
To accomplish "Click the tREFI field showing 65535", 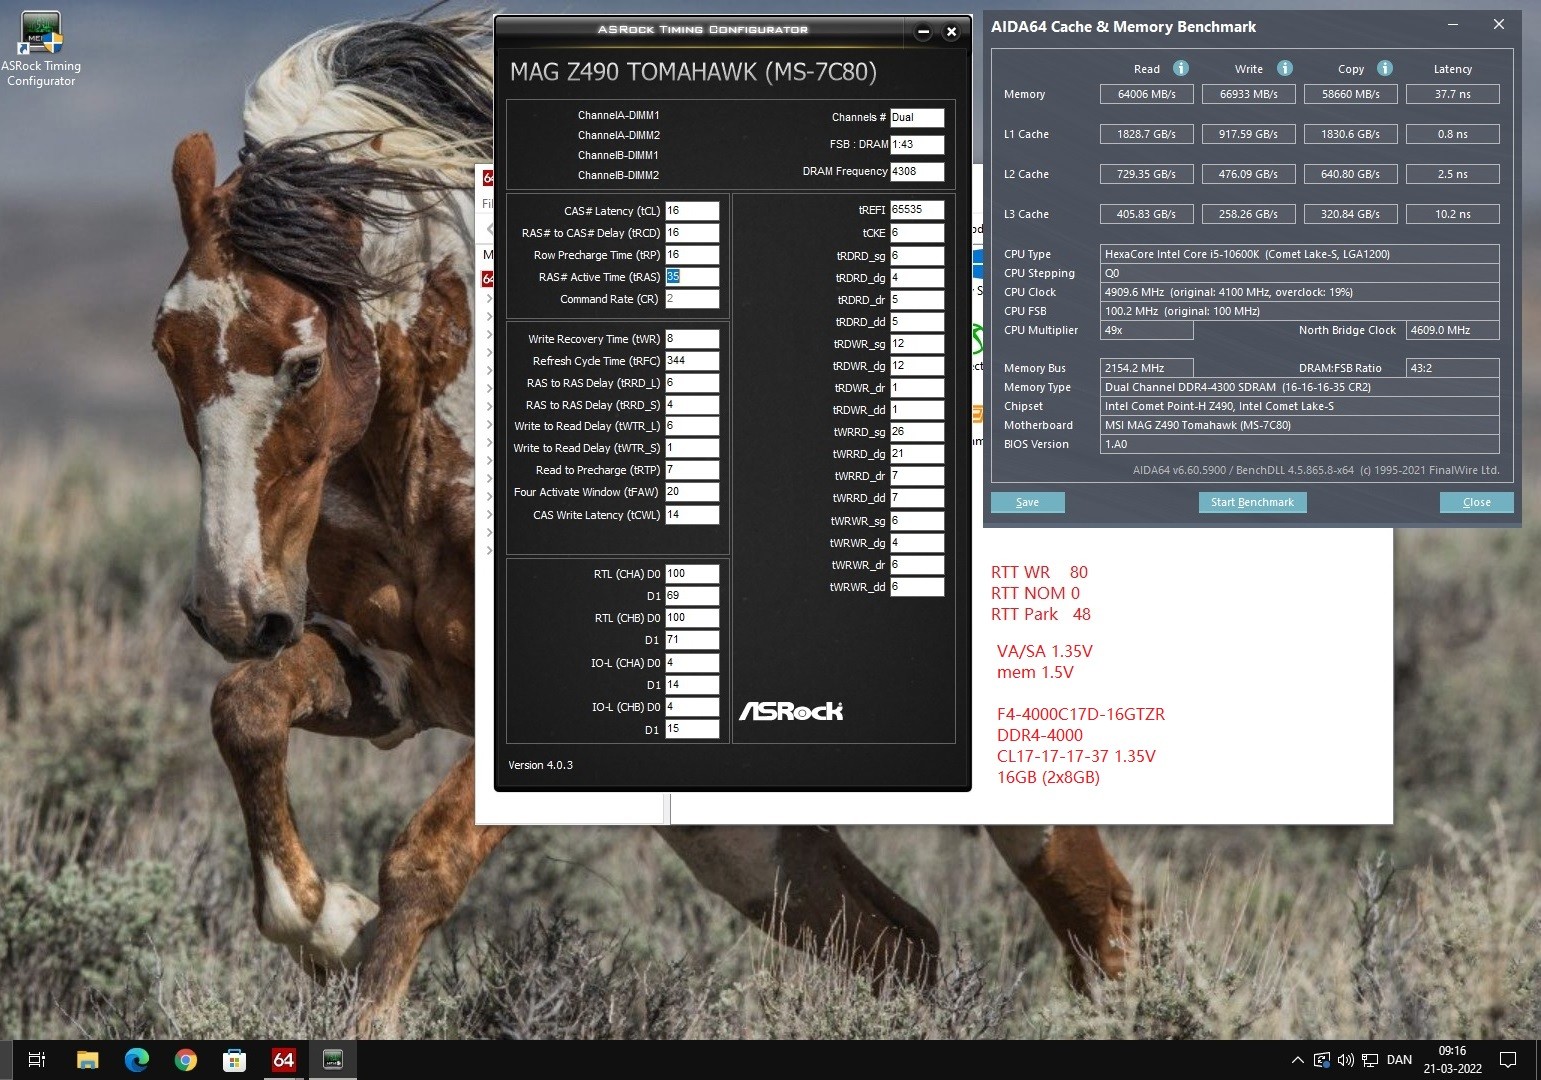I will 917,210.
